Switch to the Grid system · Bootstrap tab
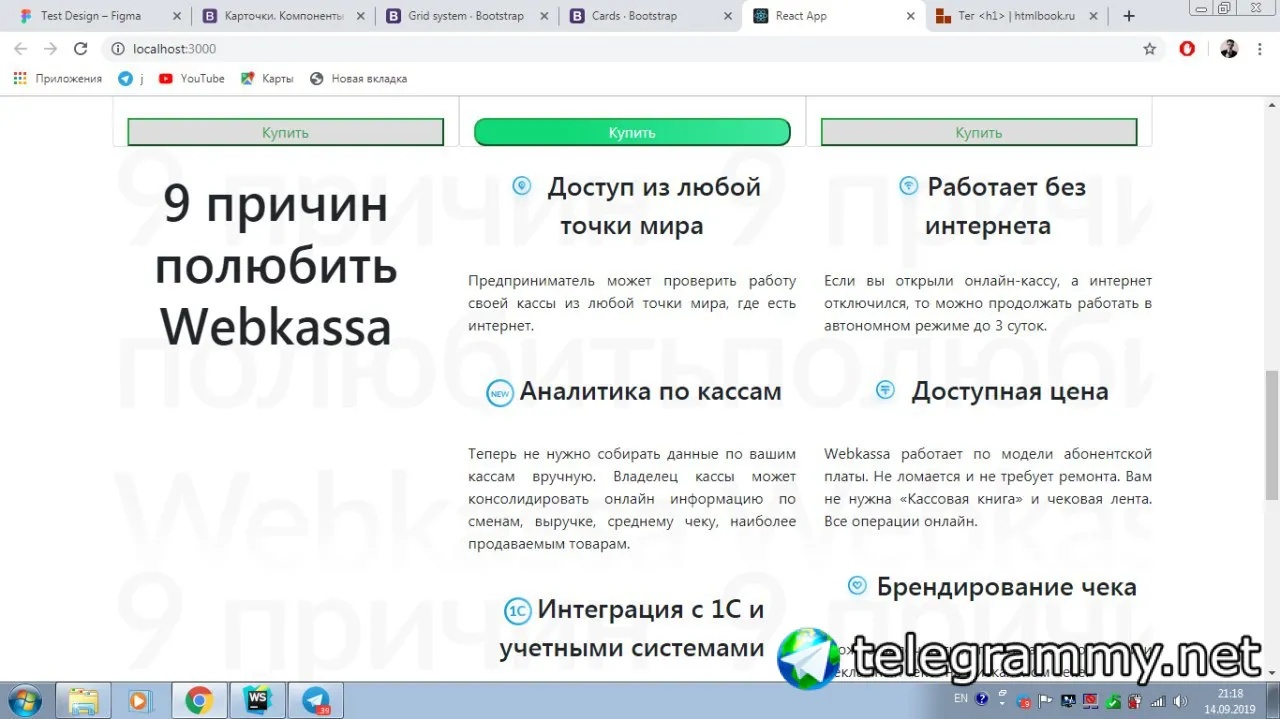This screenshot has width=1280, height=719. click(x=465, y=16)
